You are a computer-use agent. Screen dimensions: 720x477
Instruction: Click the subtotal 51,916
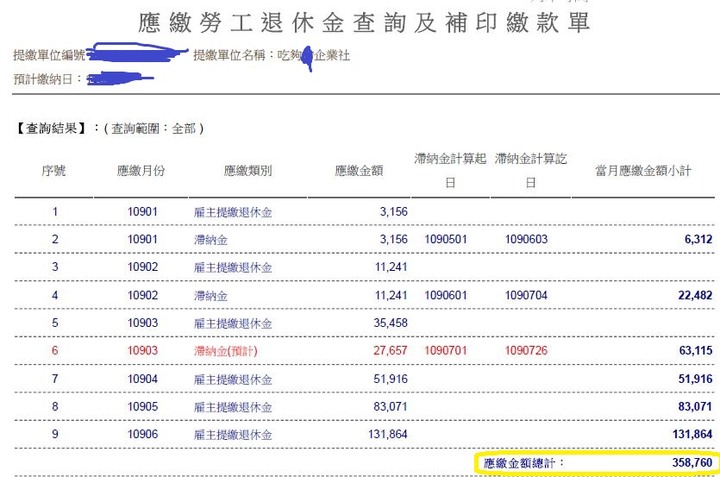pos(695,379)
